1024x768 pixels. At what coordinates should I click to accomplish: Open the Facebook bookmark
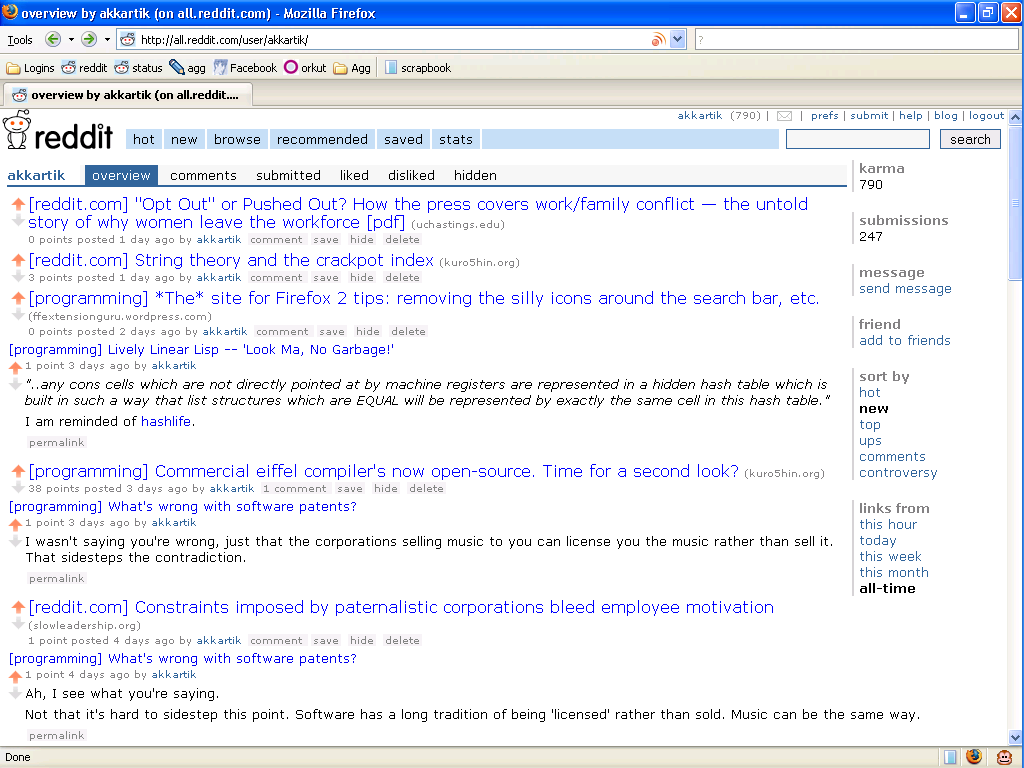(x=244, y=68)
